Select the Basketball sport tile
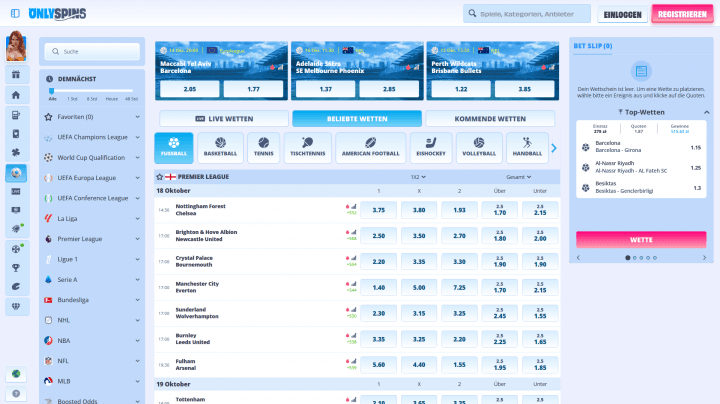720x404 pixels. pyautogui.click(x=220, y=148)
